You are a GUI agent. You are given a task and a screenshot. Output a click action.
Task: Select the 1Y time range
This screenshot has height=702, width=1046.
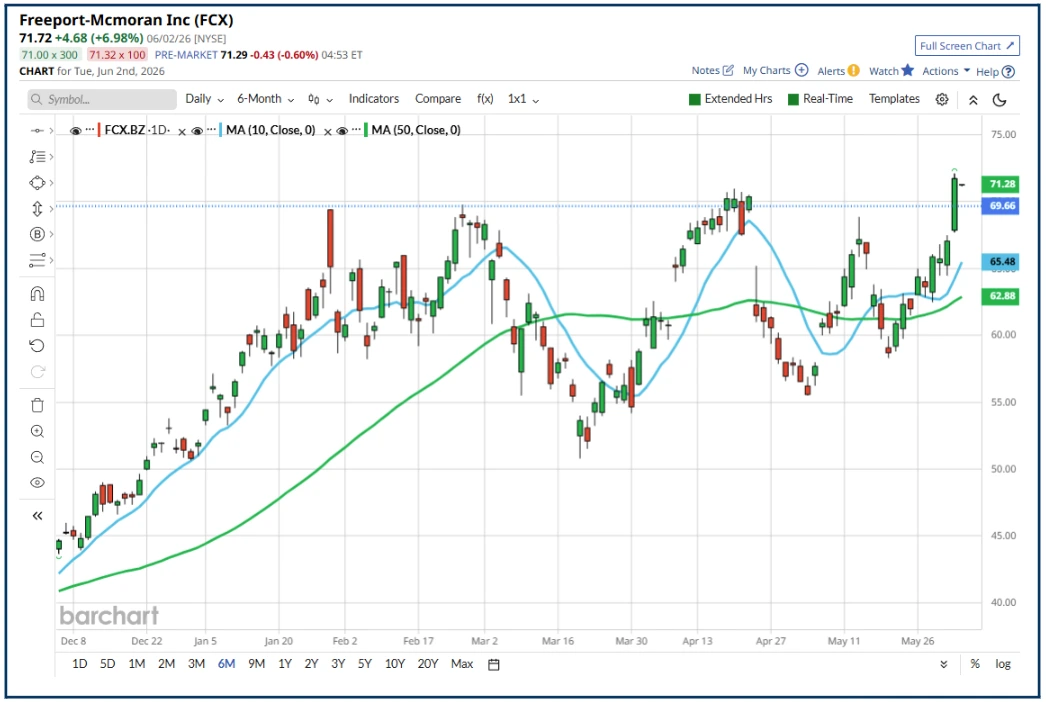coord(285,664)
